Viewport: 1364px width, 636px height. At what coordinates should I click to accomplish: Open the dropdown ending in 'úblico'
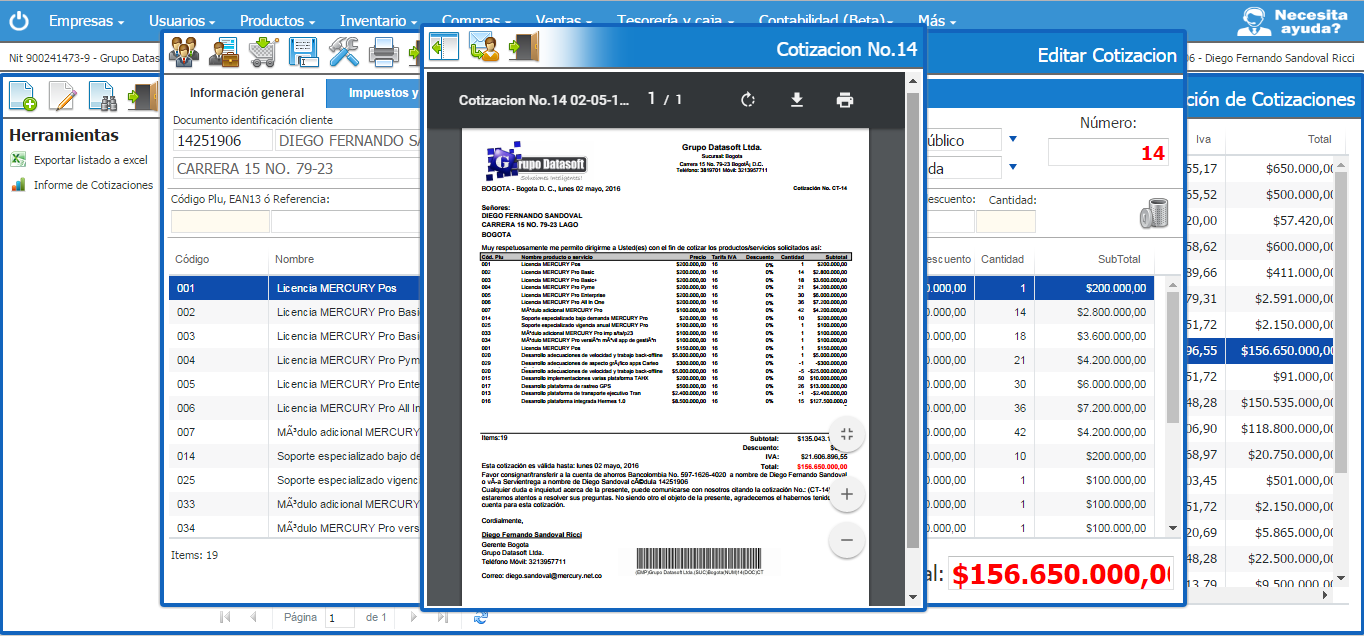point(1012,140)
